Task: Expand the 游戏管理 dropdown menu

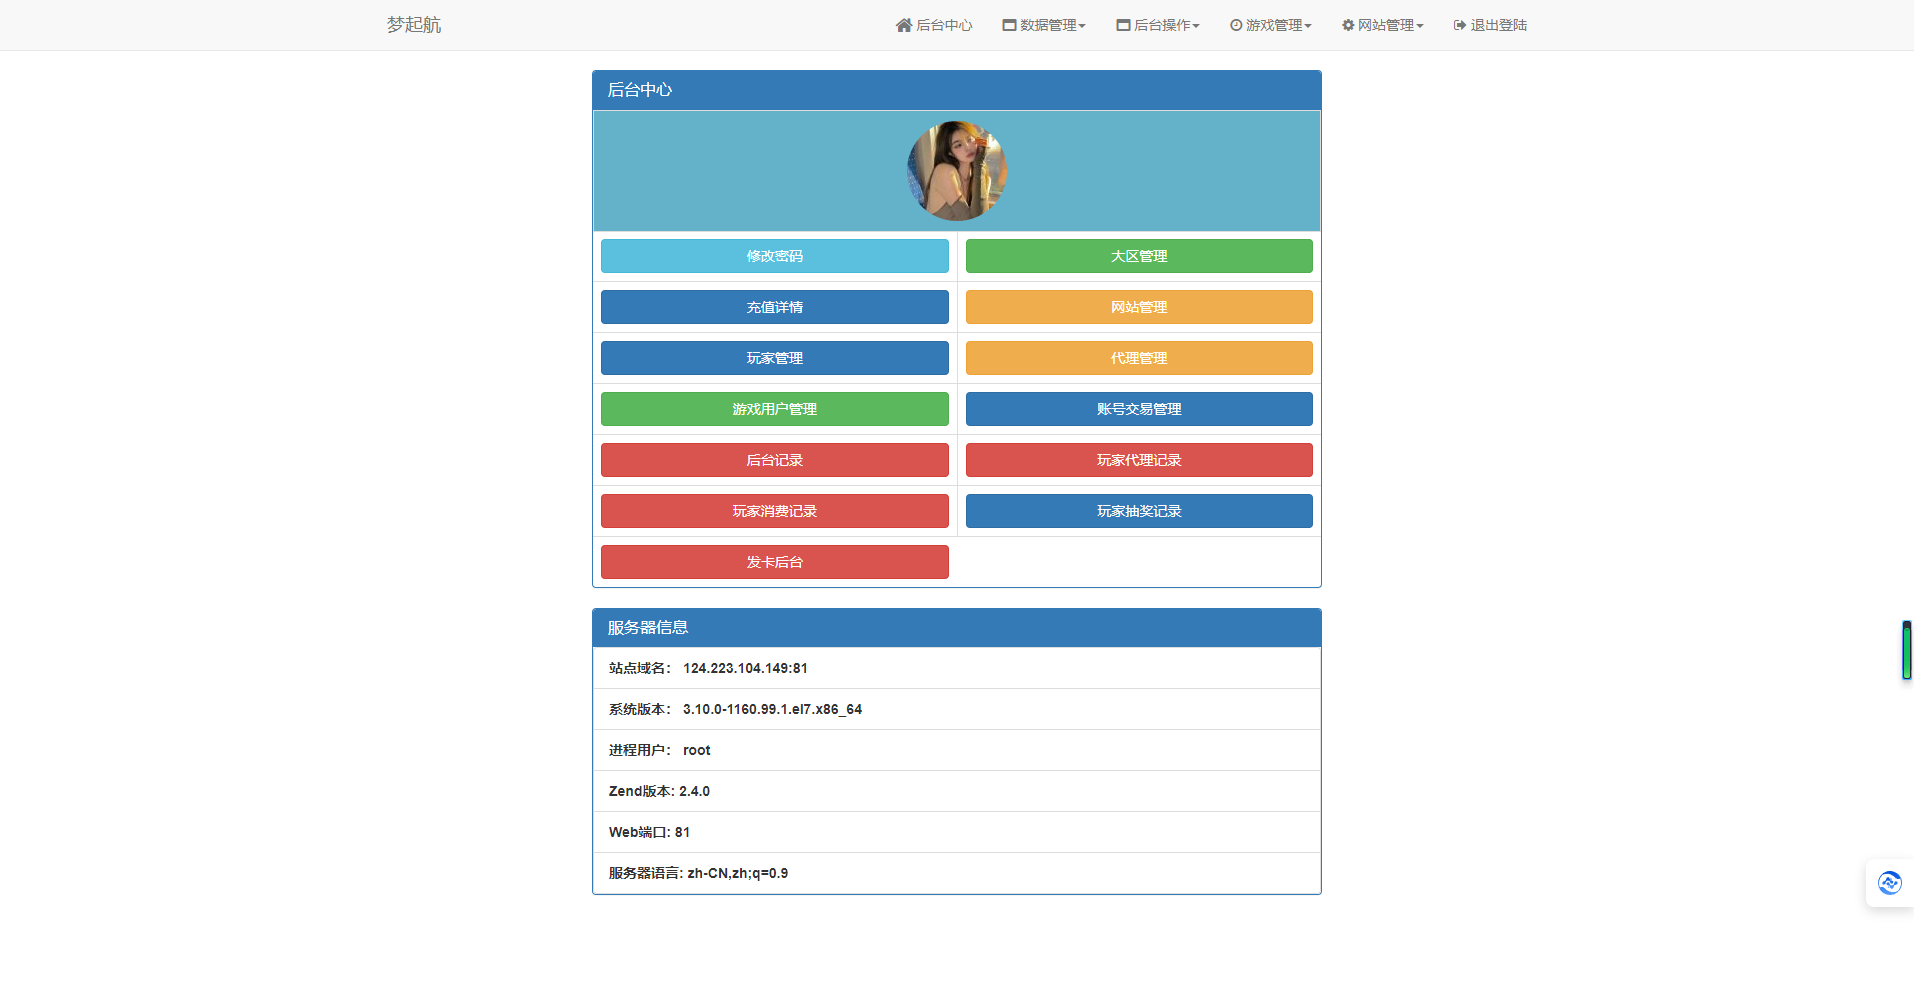Action: 1271,25
